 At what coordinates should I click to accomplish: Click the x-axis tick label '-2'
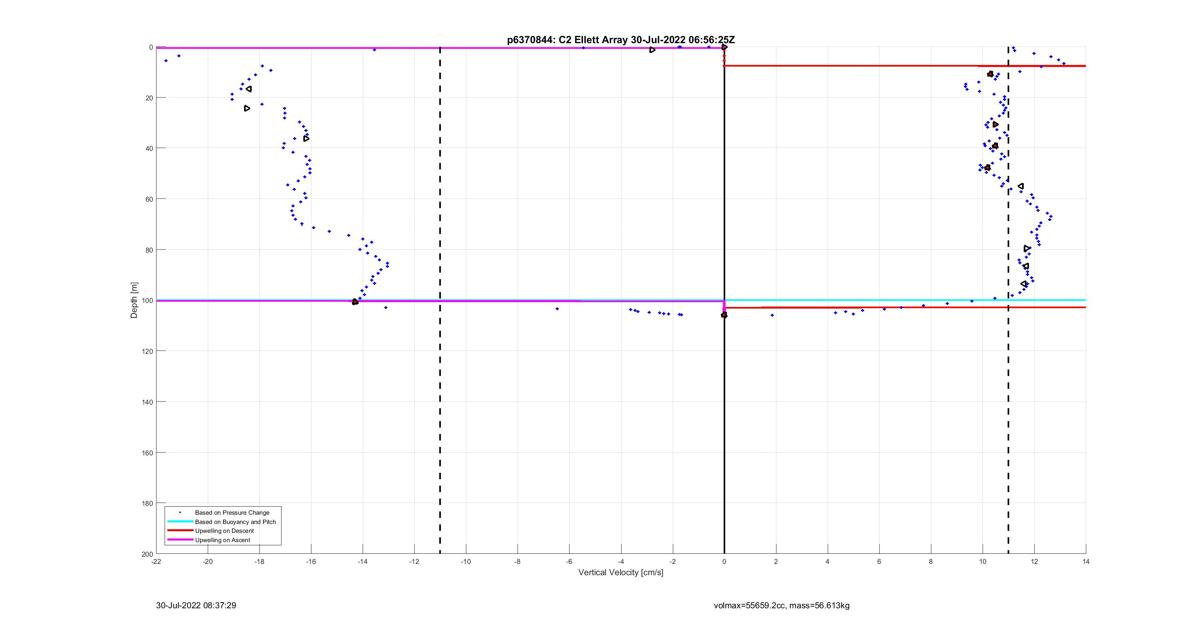point(673,561)
